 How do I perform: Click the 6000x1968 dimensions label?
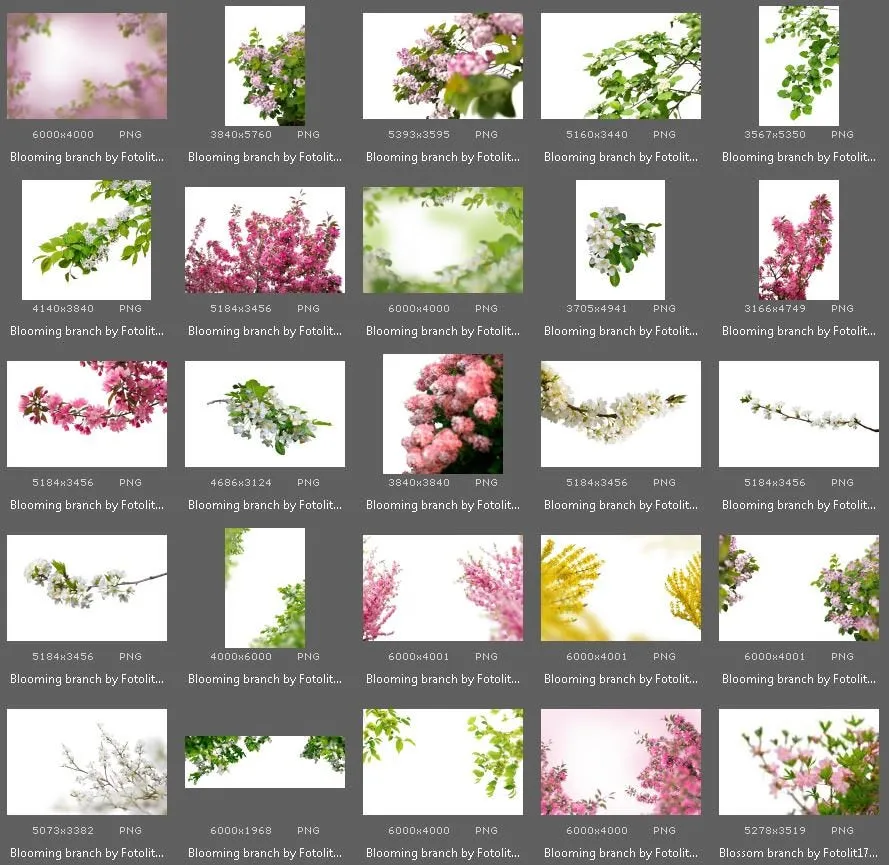(238, 831)
